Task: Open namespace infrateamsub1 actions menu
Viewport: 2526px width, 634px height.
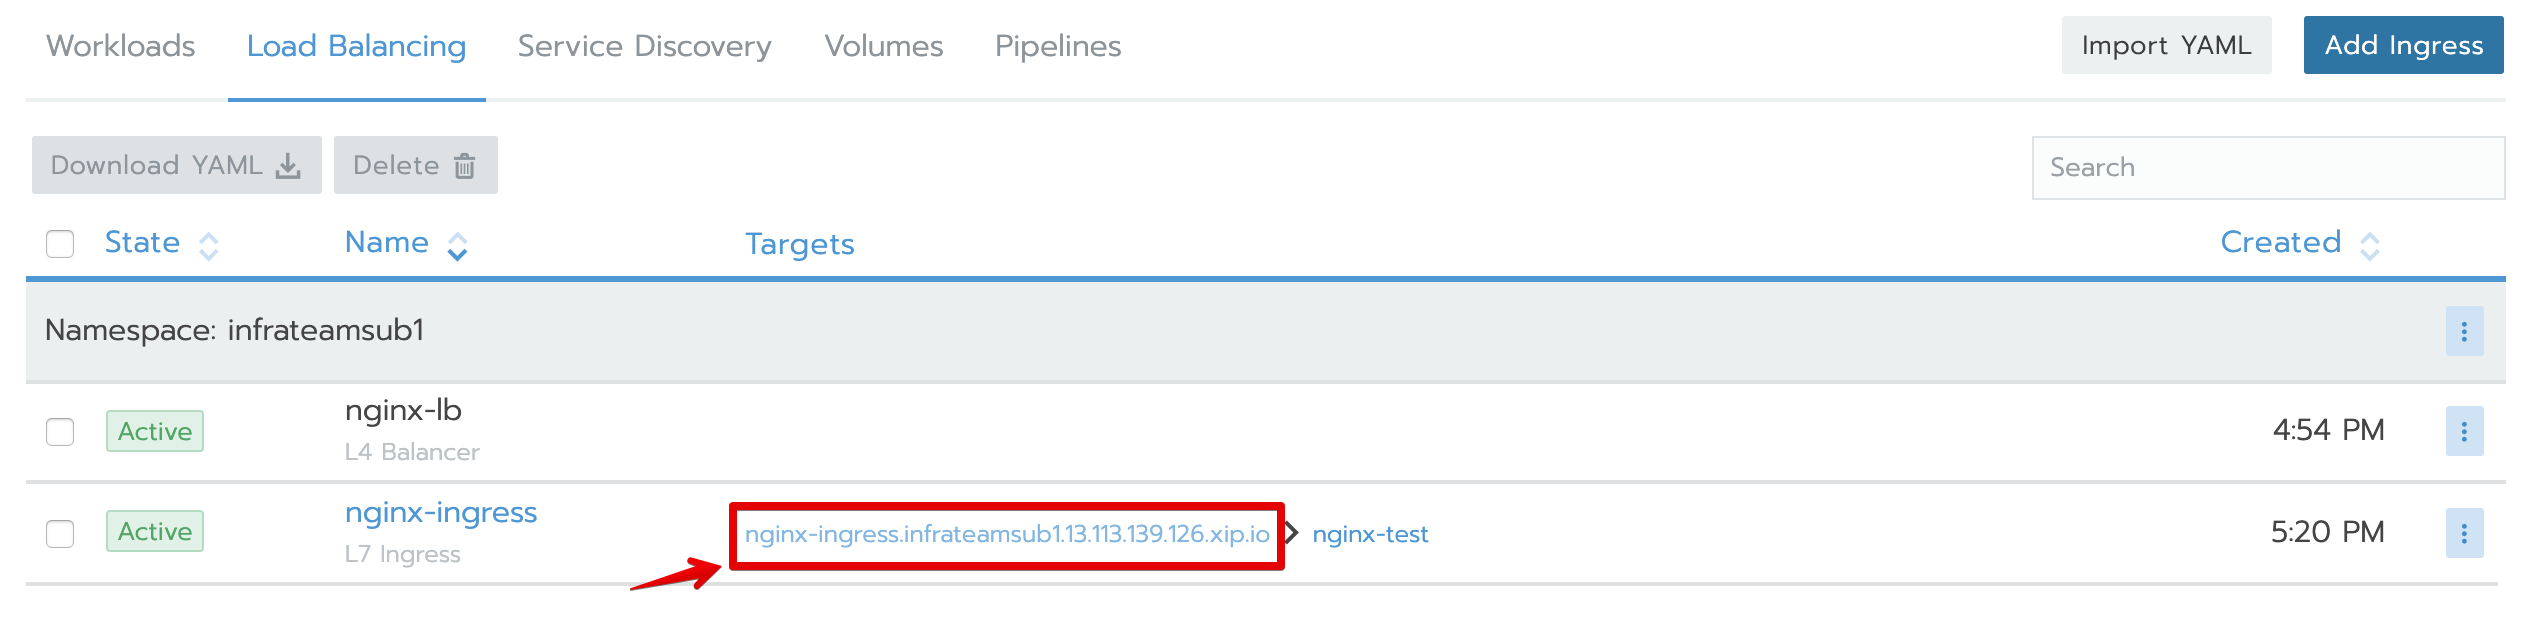Action: (x=2463, y=331)
